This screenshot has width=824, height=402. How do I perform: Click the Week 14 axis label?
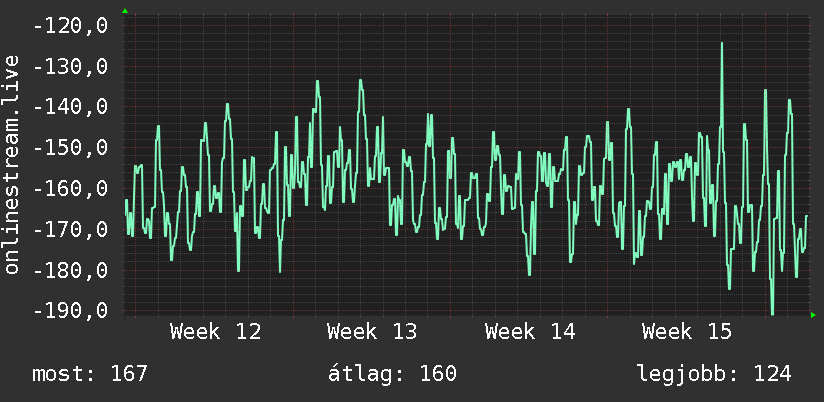[530, 332]
